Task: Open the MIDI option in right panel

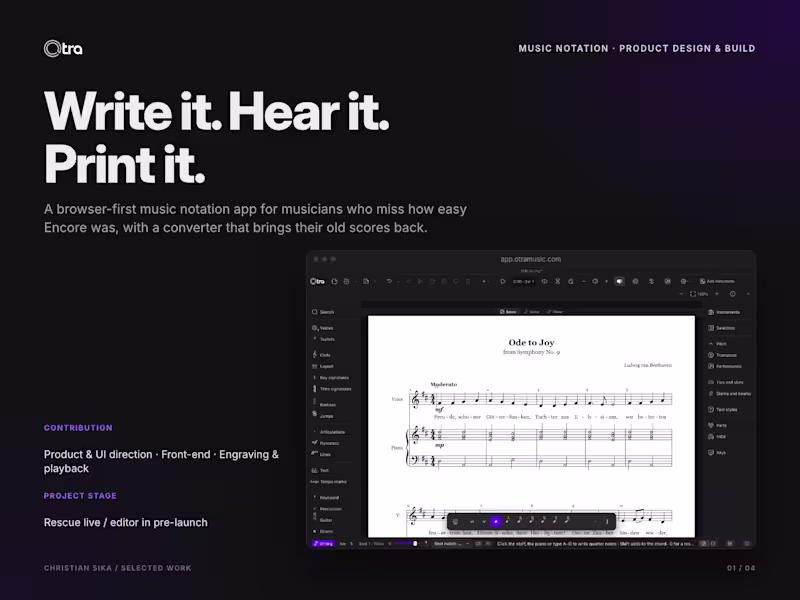Action: coord(717,436)
